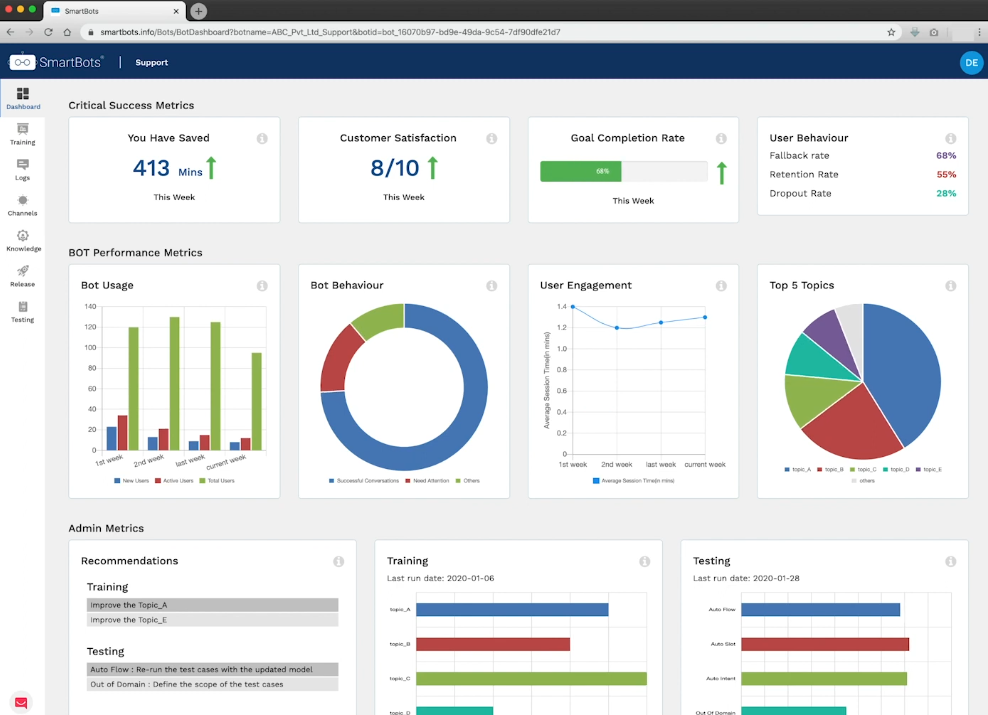Click info icon on Training metrics card

[x=645, y=561]
